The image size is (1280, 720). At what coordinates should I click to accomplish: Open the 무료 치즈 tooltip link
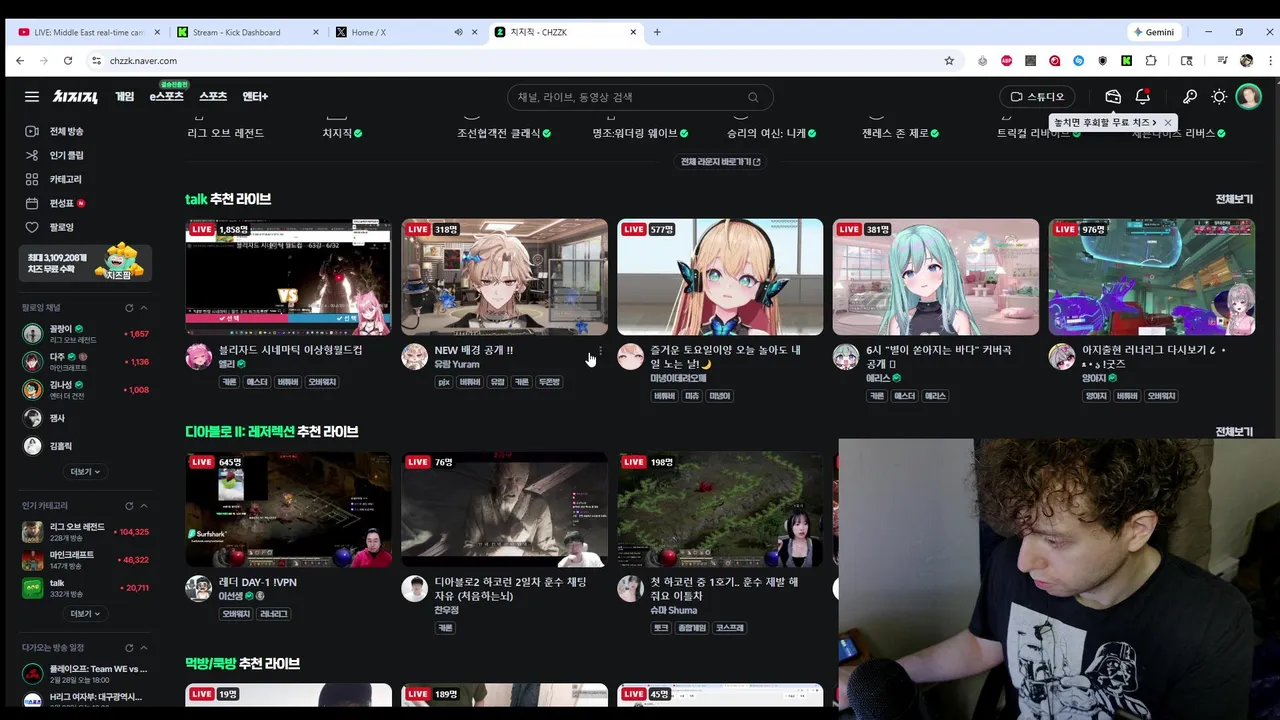(x=1105, y=122)
